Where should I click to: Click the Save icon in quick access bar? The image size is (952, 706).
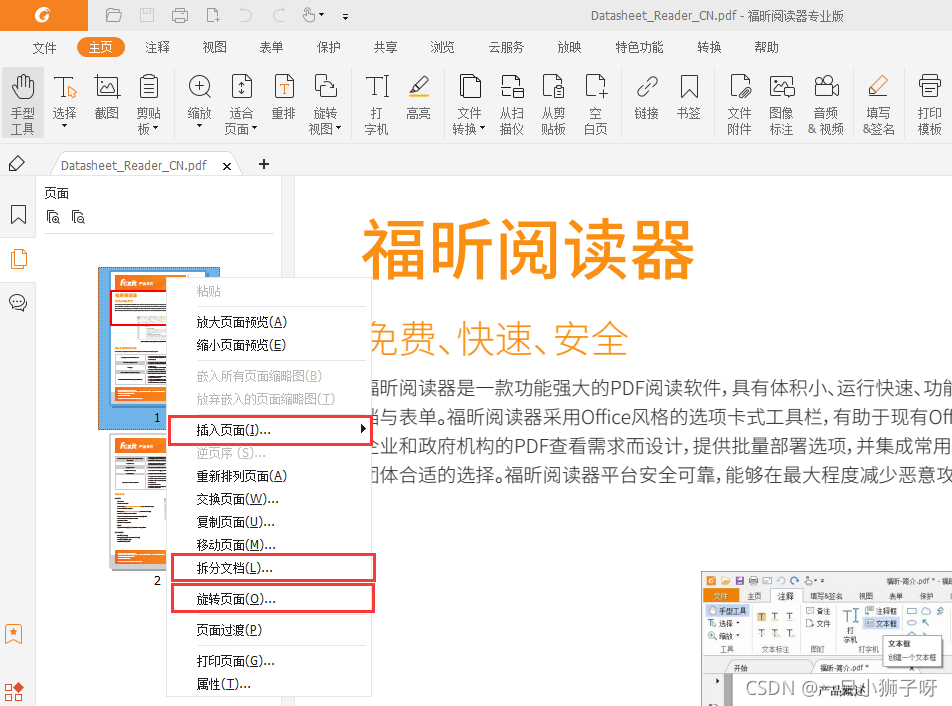[x=147, y=15]
